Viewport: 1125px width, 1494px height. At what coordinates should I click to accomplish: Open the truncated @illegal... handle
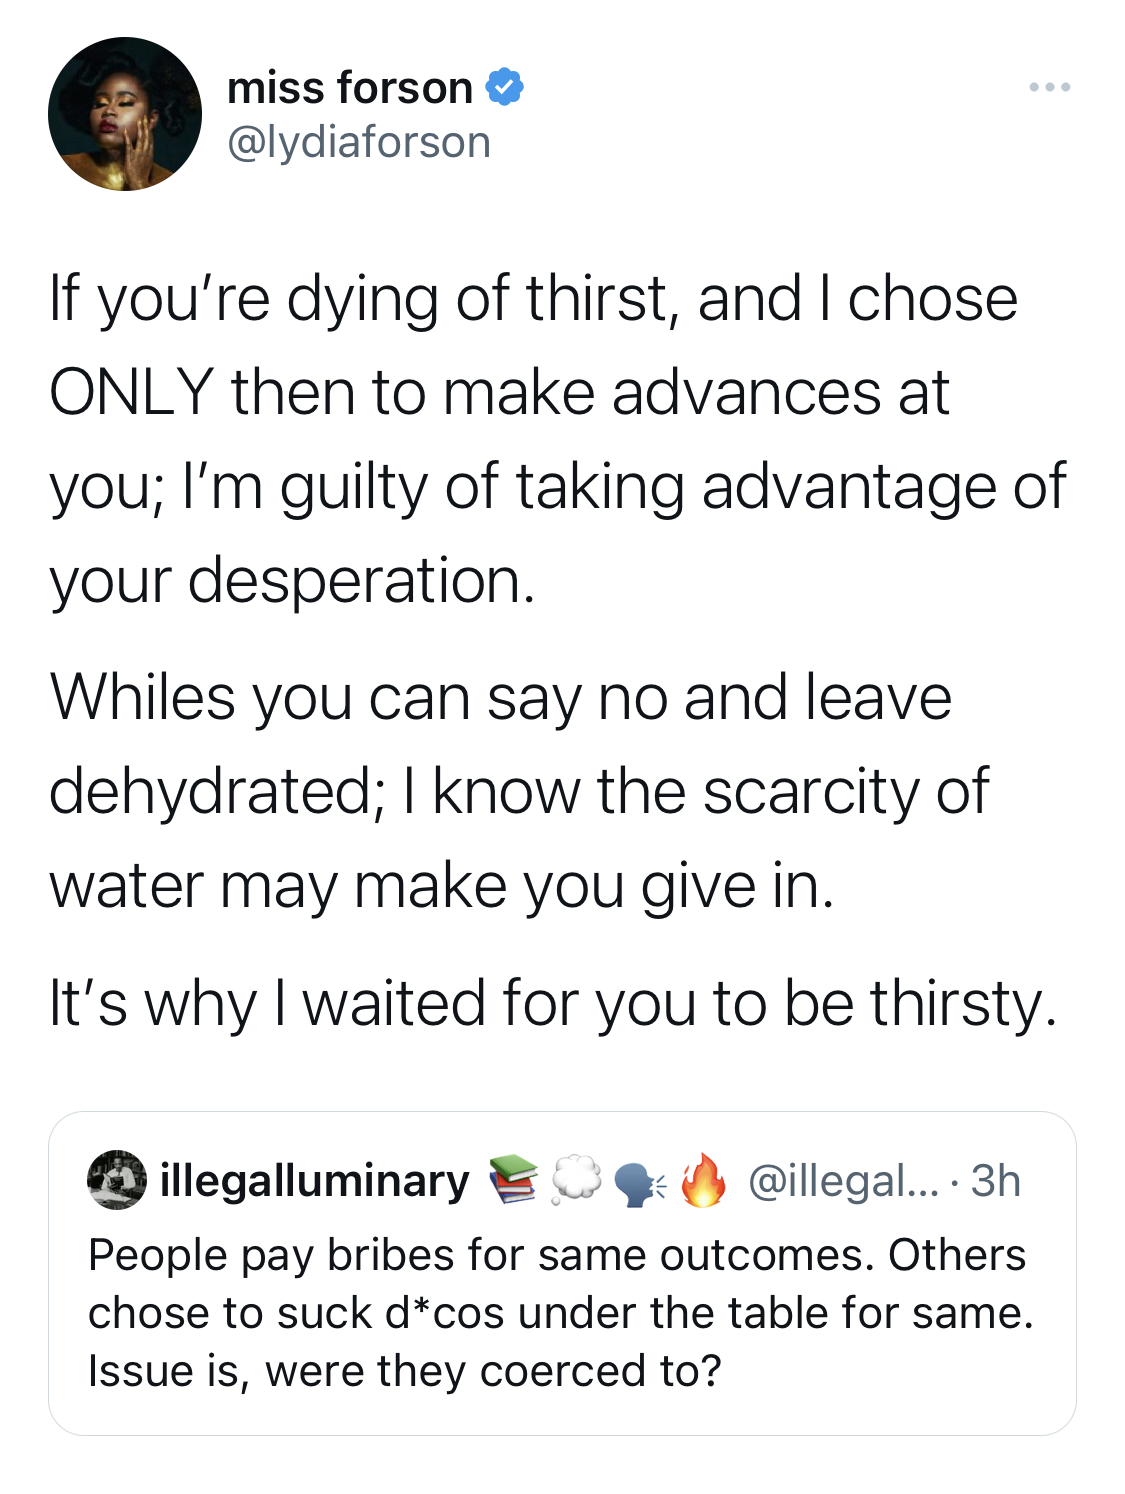coord(844,1181)
